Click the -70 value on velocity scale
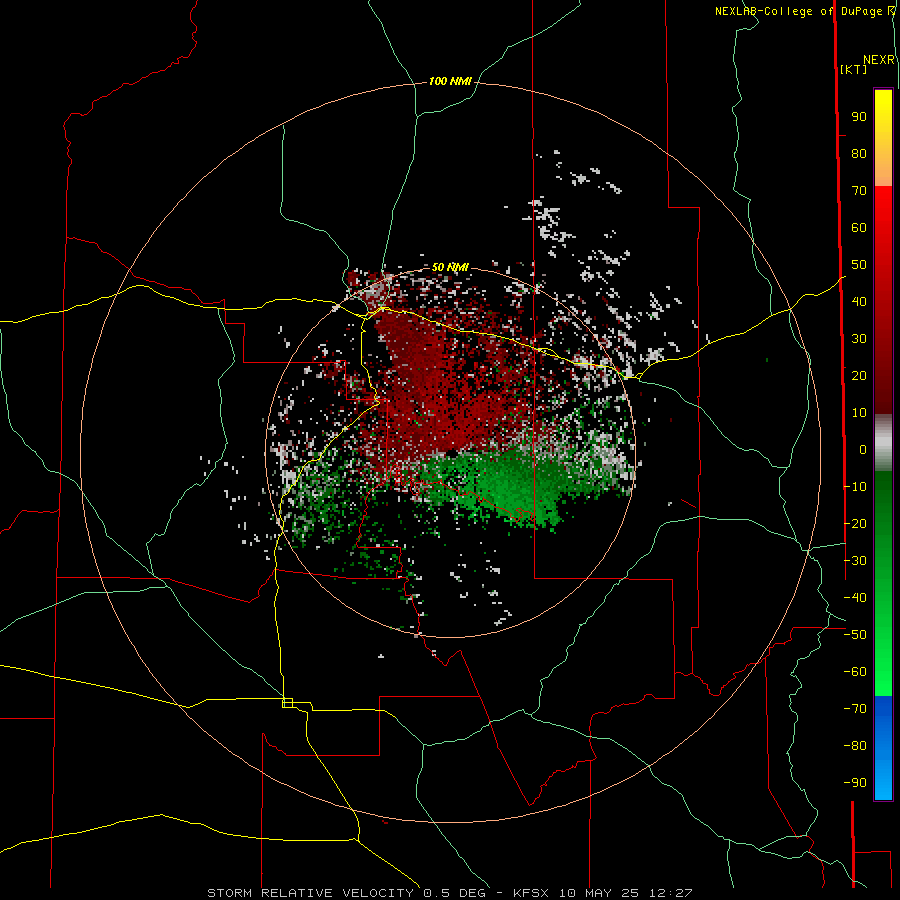 point(855,709)
